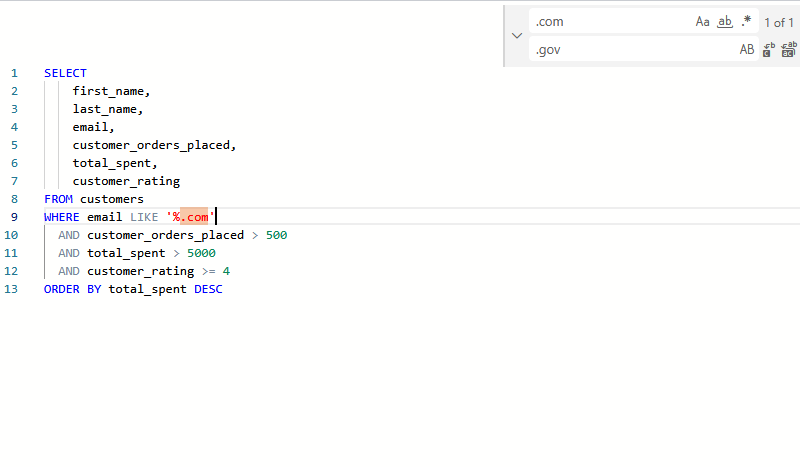Click line number 9 in gutter
The width and height of the screenshot is (800, 467).
(14, 217)
